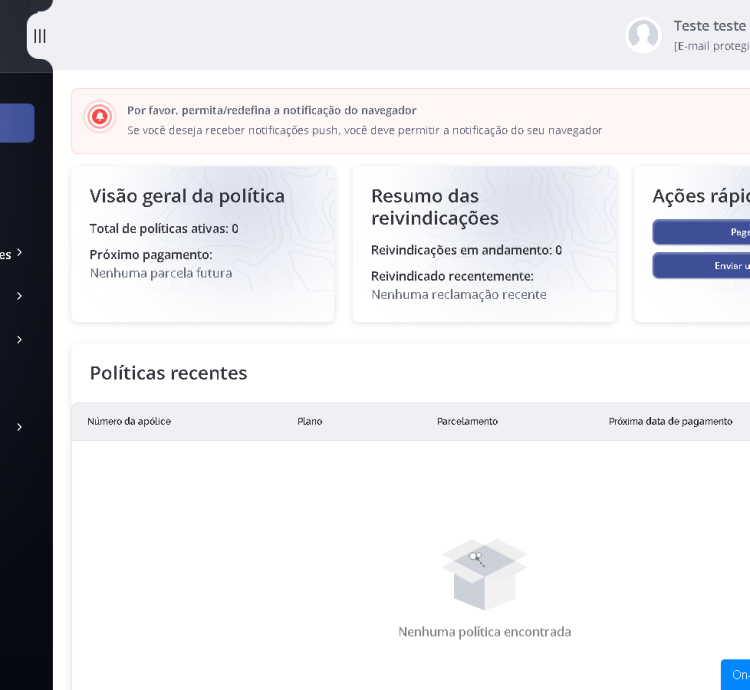Open the "Teste teste" user profile menu

tap(709, 27)
